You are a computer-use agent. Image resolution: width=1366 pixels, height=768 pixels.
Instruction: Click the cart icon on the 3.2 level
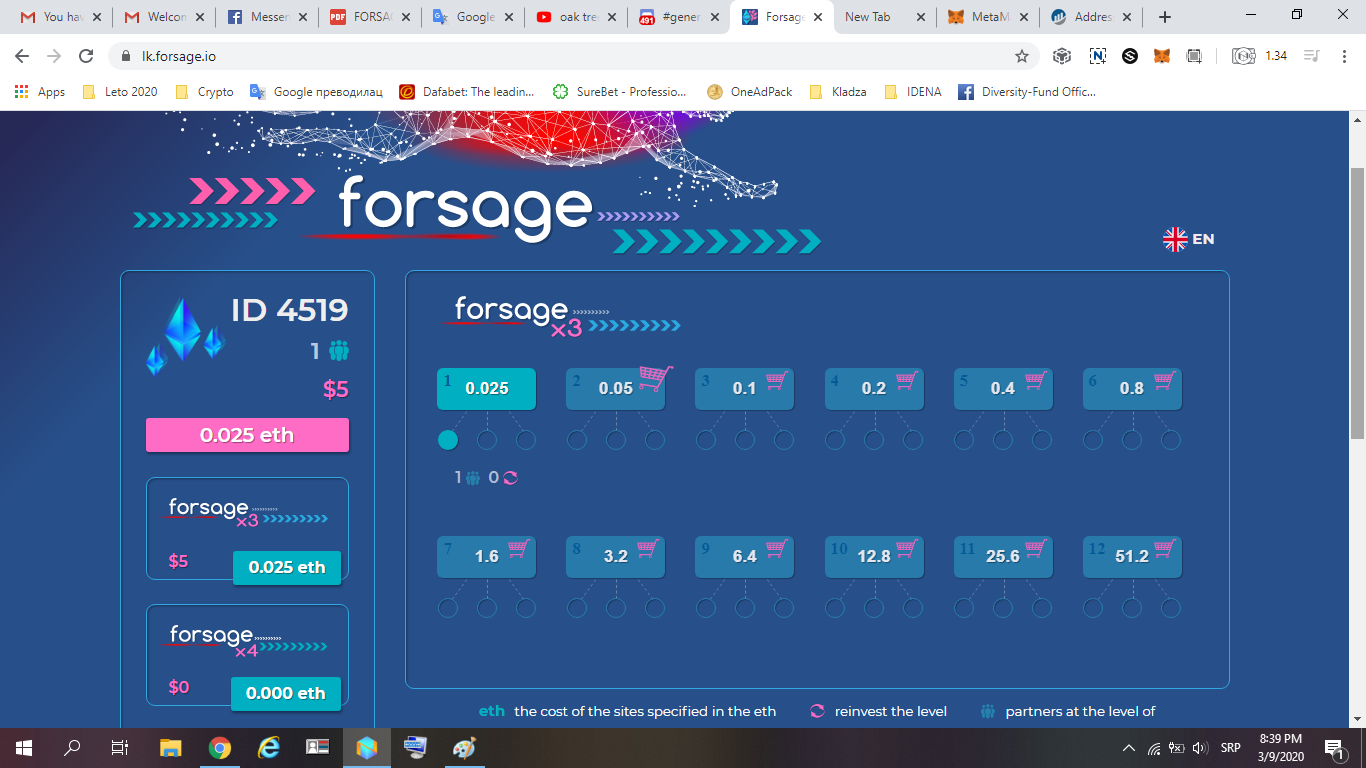(647, 549)
